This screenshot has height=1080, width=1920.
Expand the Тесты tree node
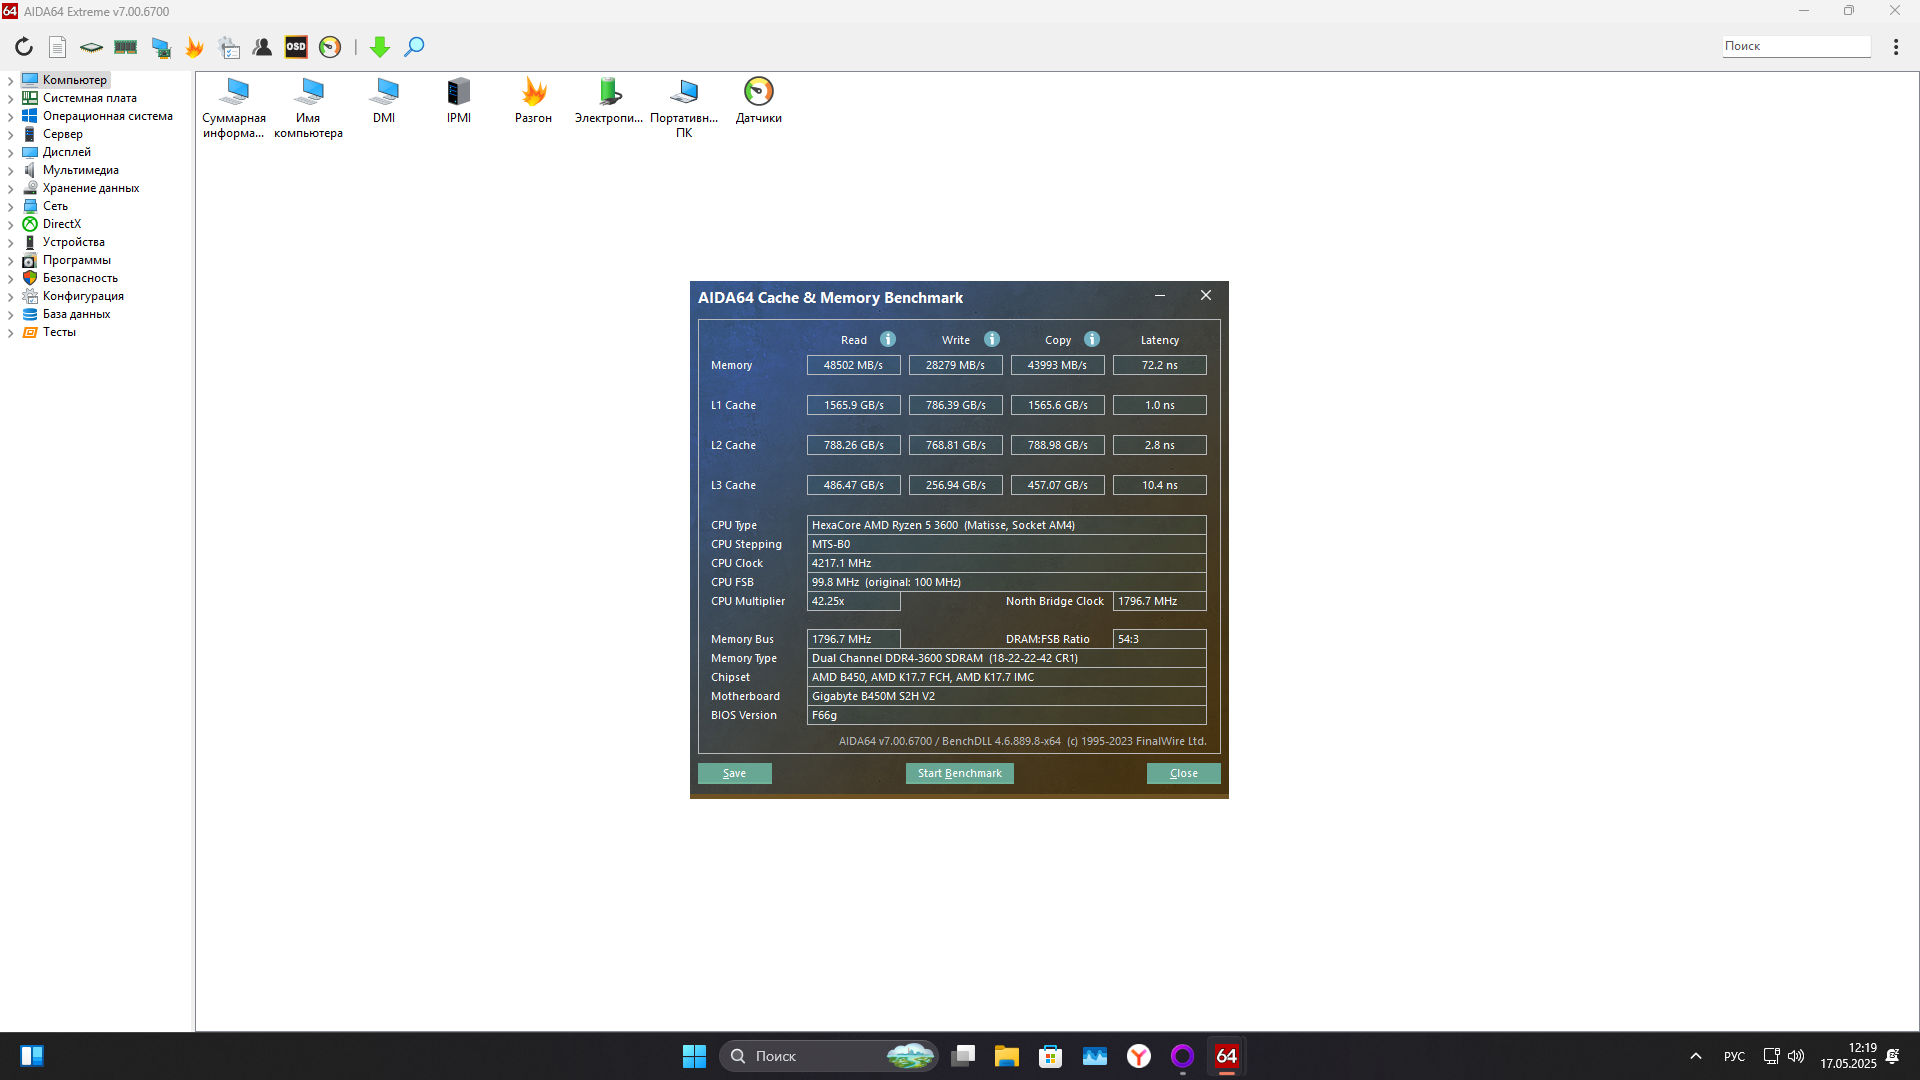tap(11, 333)
